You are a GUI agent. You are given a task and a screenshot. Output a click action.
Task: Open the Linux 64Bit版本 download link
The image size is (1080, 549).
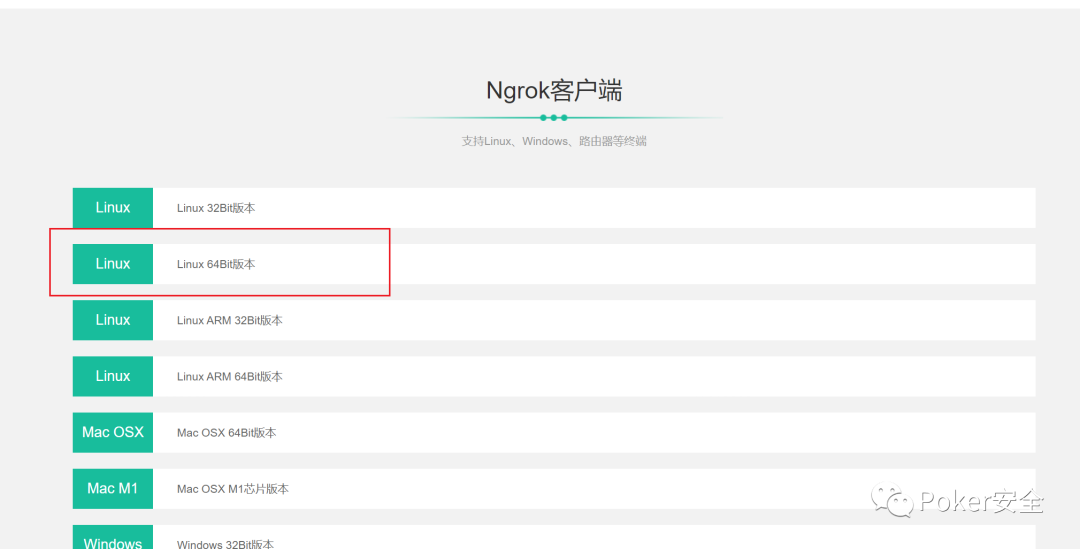pyautogui.click(x=216, y=264)
